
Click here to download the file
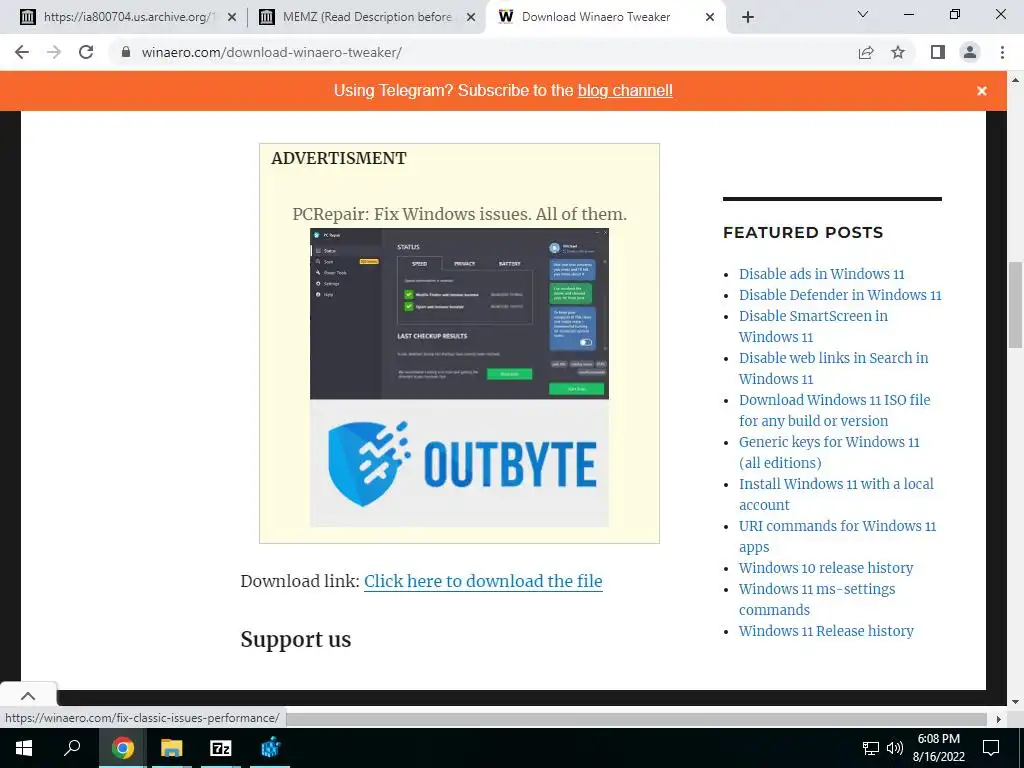483,581
